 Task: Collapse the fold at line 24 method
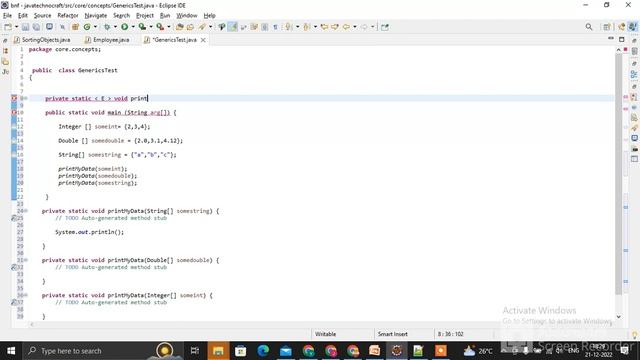[26, 211]
